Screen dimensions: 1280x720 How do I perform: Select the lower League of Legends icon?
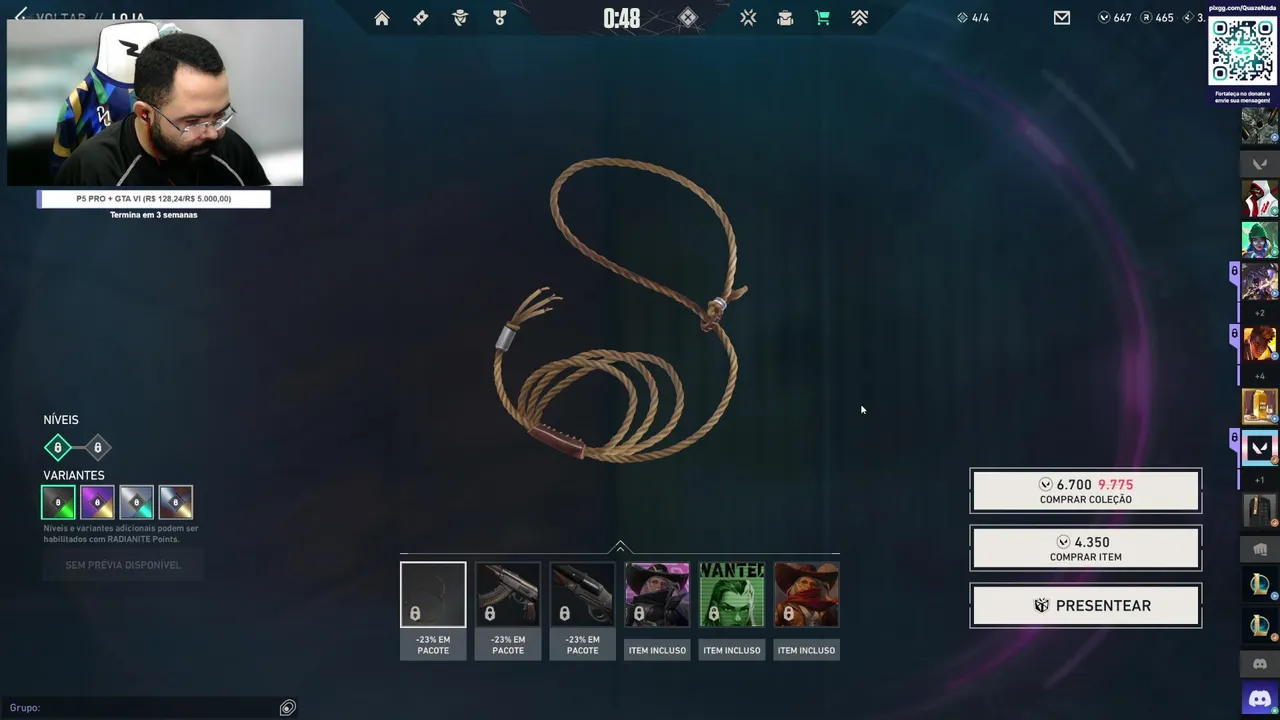(1260, 627)
